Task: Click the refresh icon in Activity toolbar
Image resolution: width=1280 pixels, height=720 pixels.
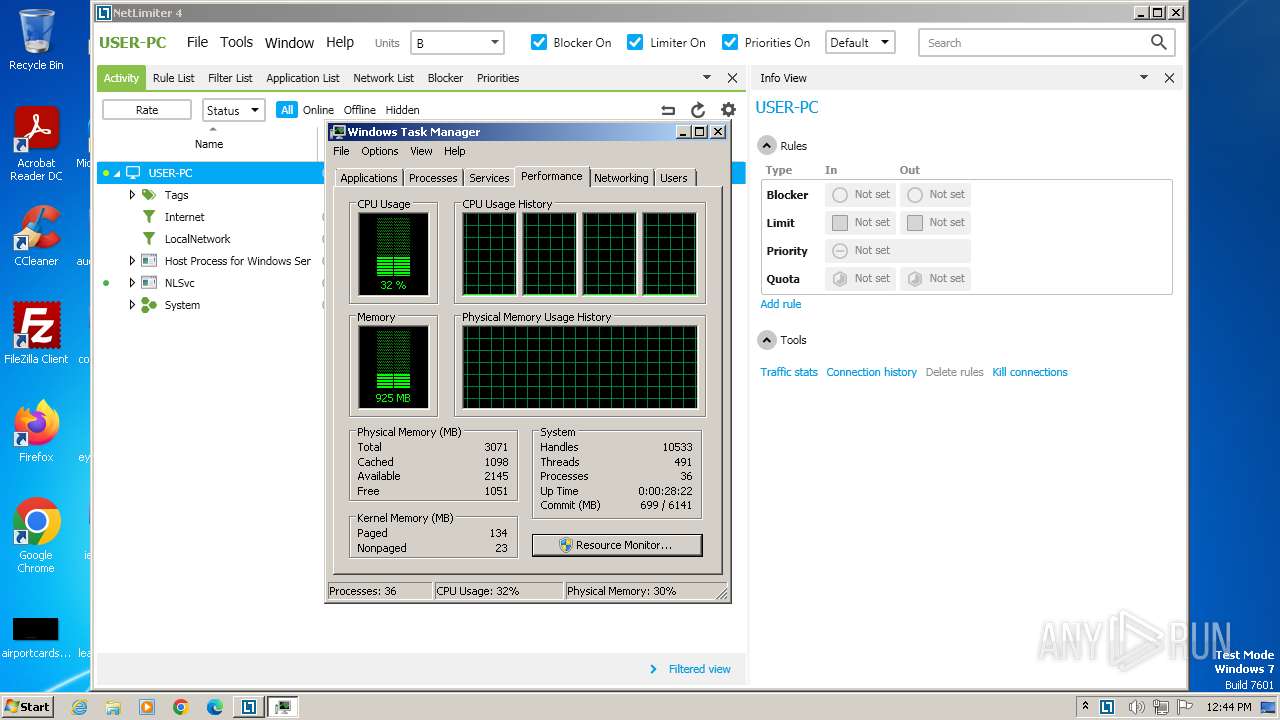Action: pyautogui.click(x=698, y=110)
